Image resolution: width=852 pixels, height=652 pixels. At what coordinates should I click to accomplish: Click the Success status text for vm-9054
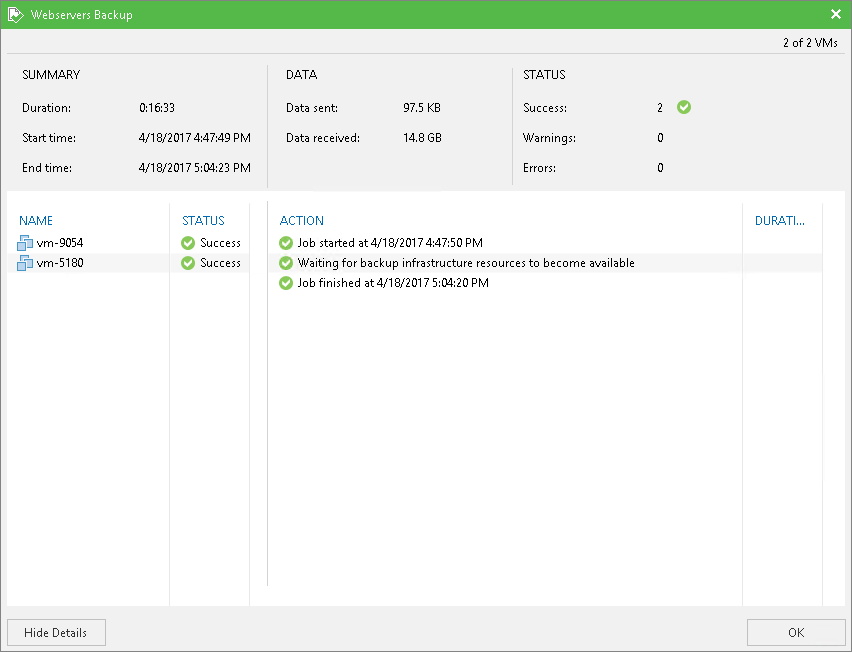tap(220, 243)
